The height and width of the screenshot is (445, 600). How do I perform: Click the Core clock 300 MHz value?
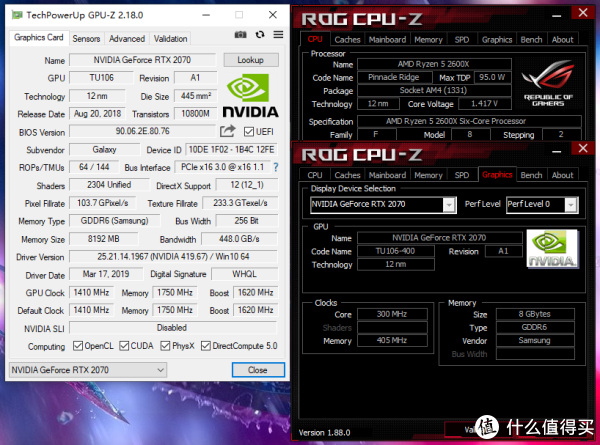click(392, 314)
